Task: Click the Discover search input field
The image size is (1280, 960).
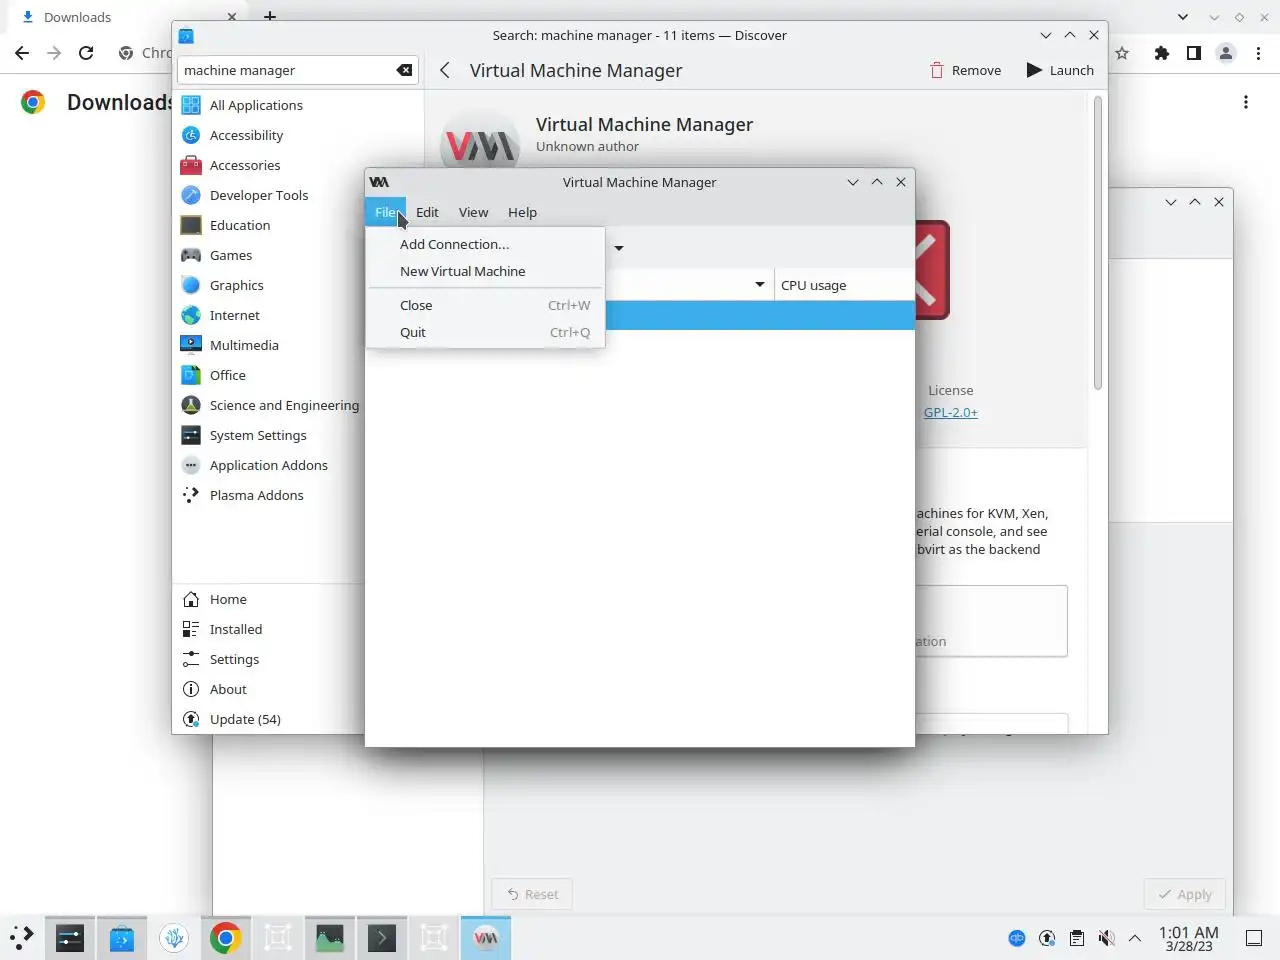Action: 297,70
